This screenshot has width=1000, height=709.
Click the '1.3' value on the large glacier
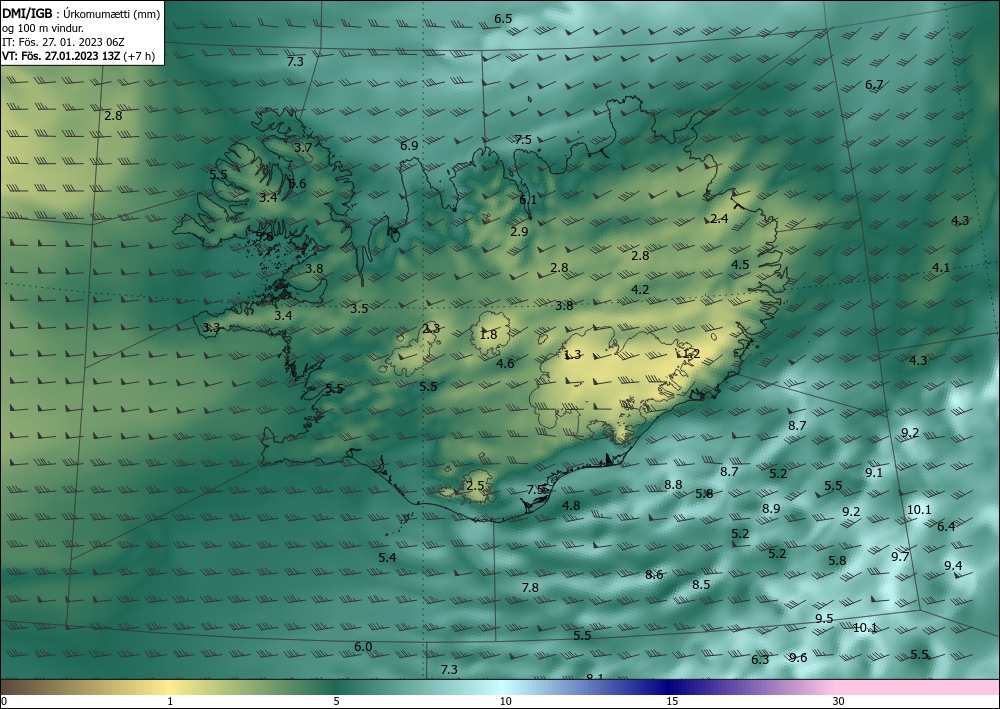[x=573, y=354]
